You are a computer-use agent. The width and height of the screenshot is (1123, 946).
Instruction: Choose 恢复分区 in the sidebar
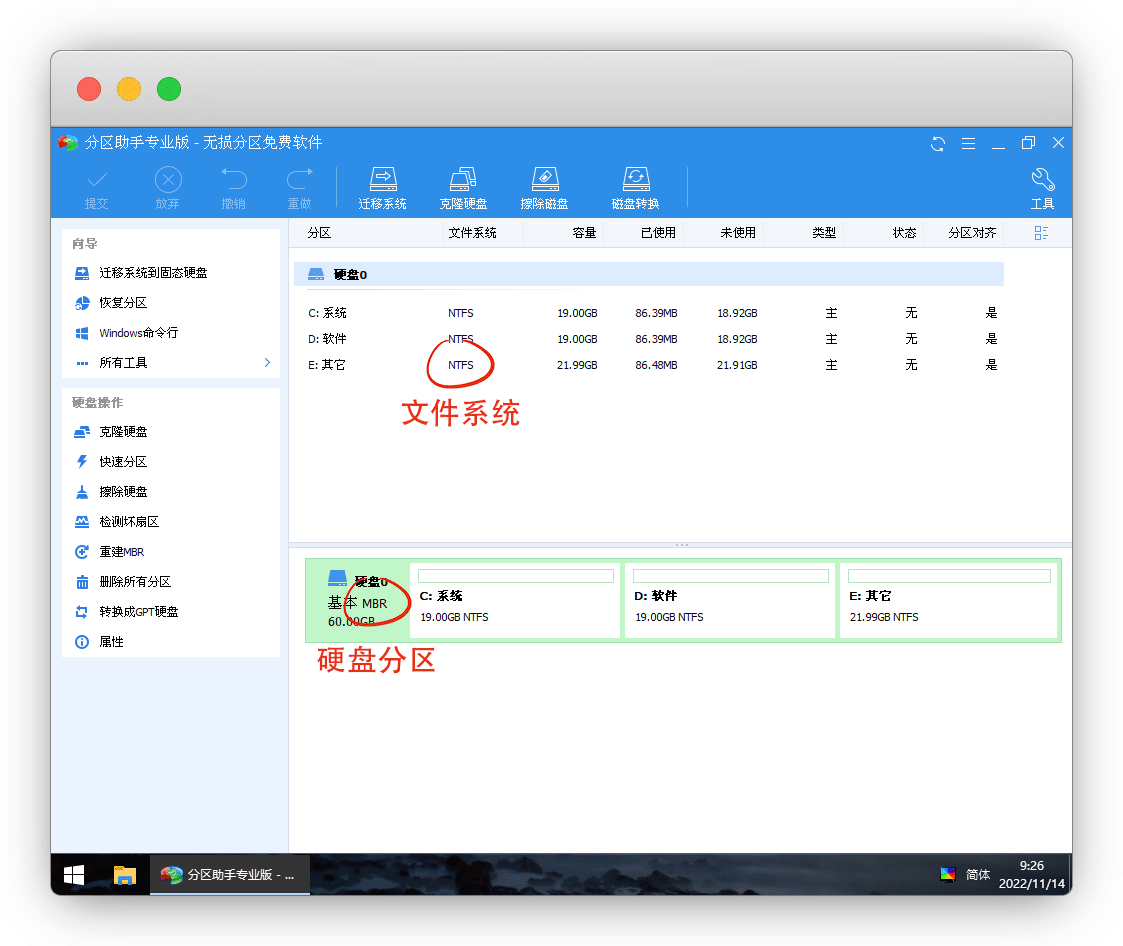pos(123,303)
